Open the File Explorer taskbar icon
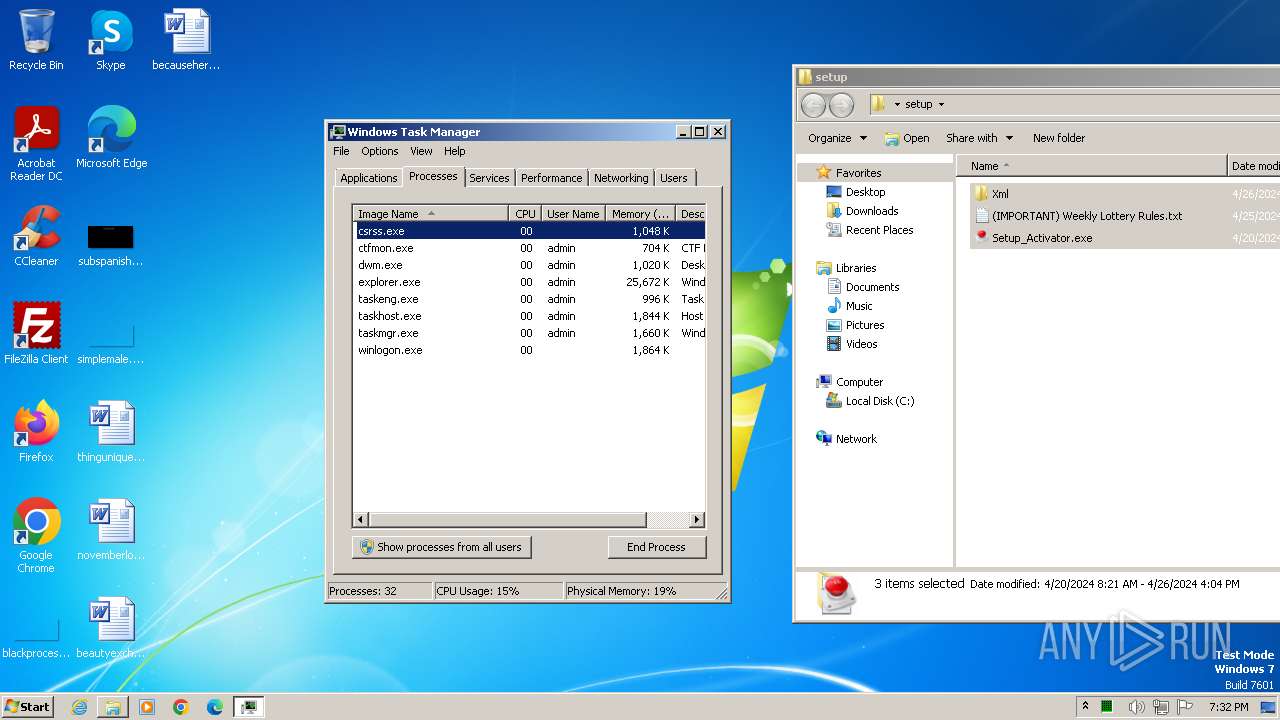Screen dimensions: 1280x720 (x=113, y=707)
